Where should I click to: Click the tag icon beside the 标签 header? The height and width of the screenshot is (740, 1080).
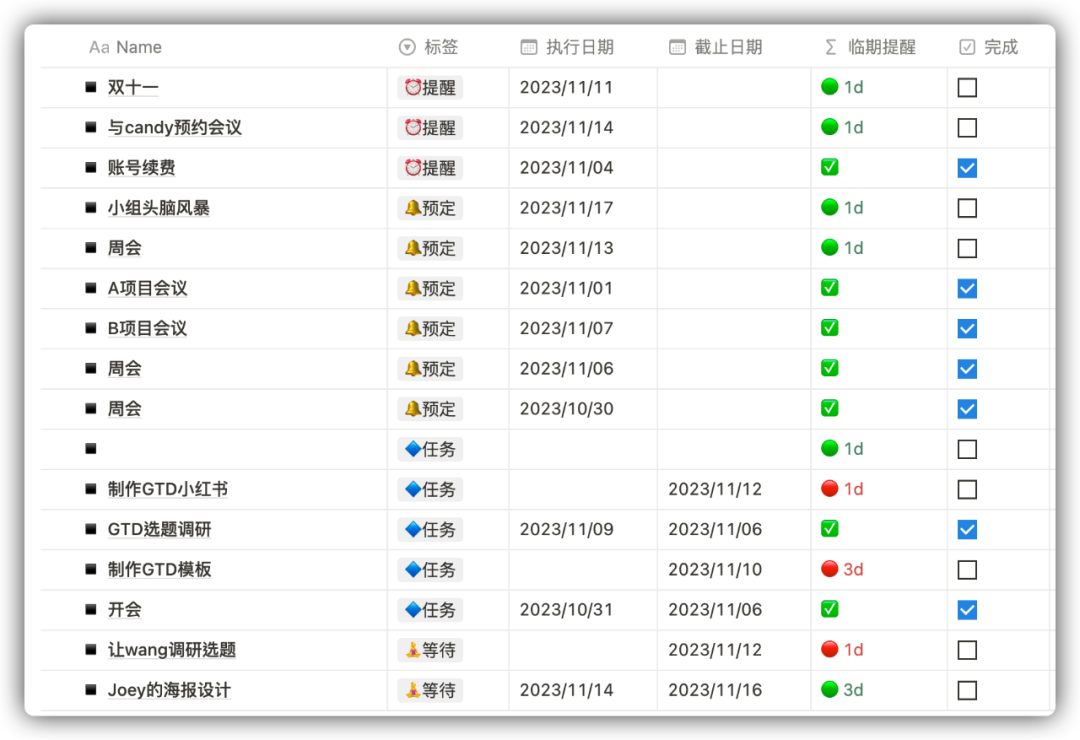click(x=406, y=46)
